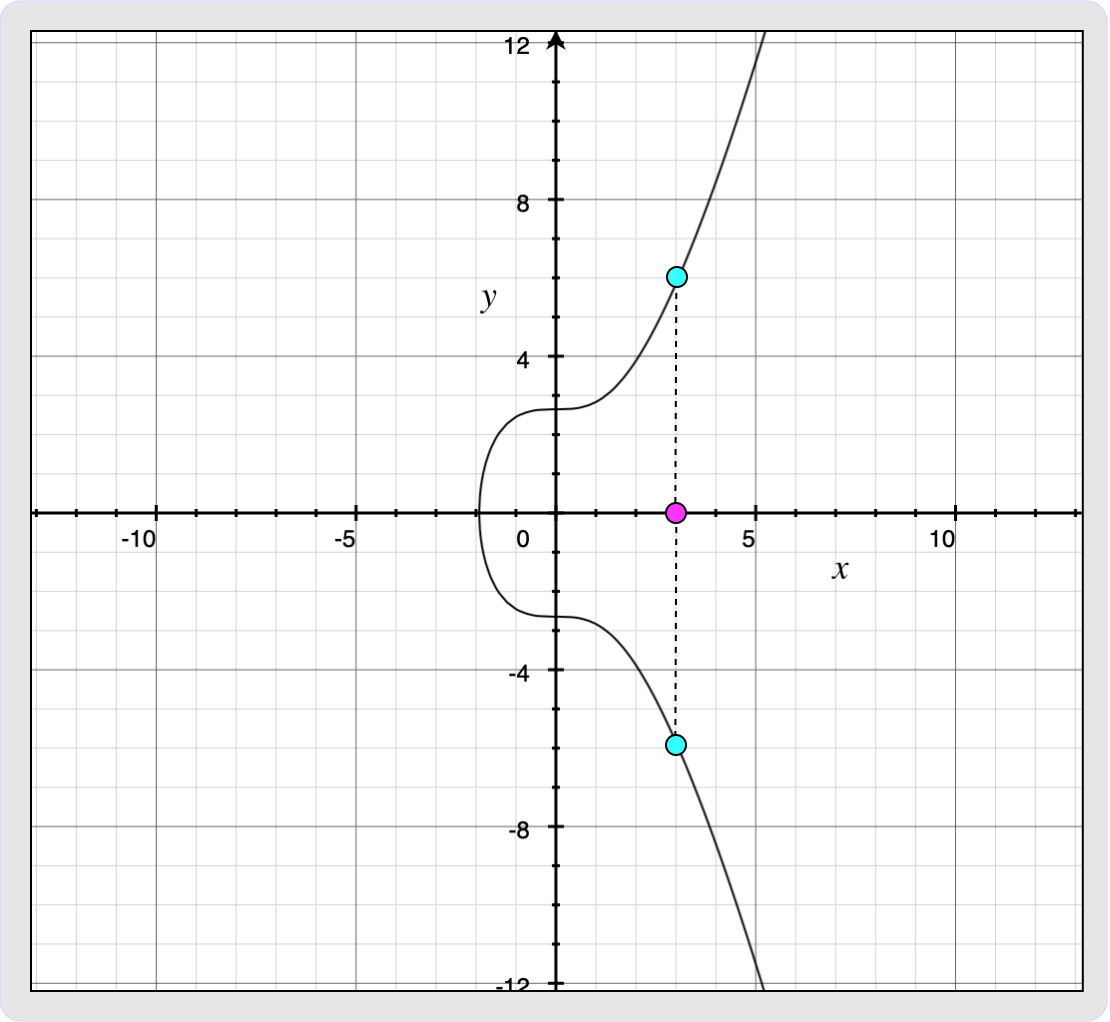Image resolution: width=1110 pixels, height=1022 pixels.
Task: Click the -10 label on the x-axis
Action: coord(137,541)
